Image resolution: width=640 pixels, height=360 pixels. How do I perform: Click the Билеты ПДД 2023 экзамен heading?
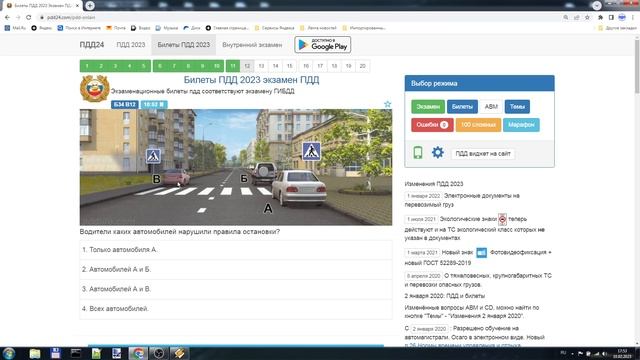(251, 80)
